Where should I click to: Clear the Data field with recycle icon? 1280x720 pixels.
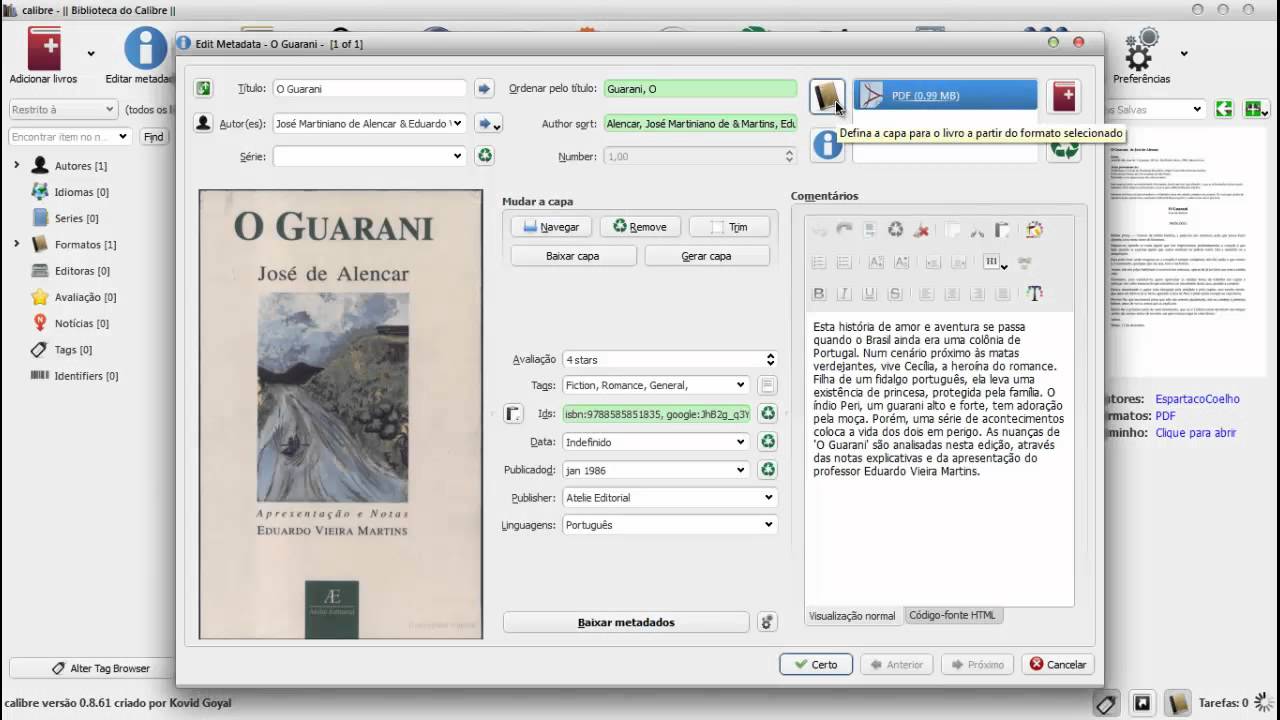(768, 441)
